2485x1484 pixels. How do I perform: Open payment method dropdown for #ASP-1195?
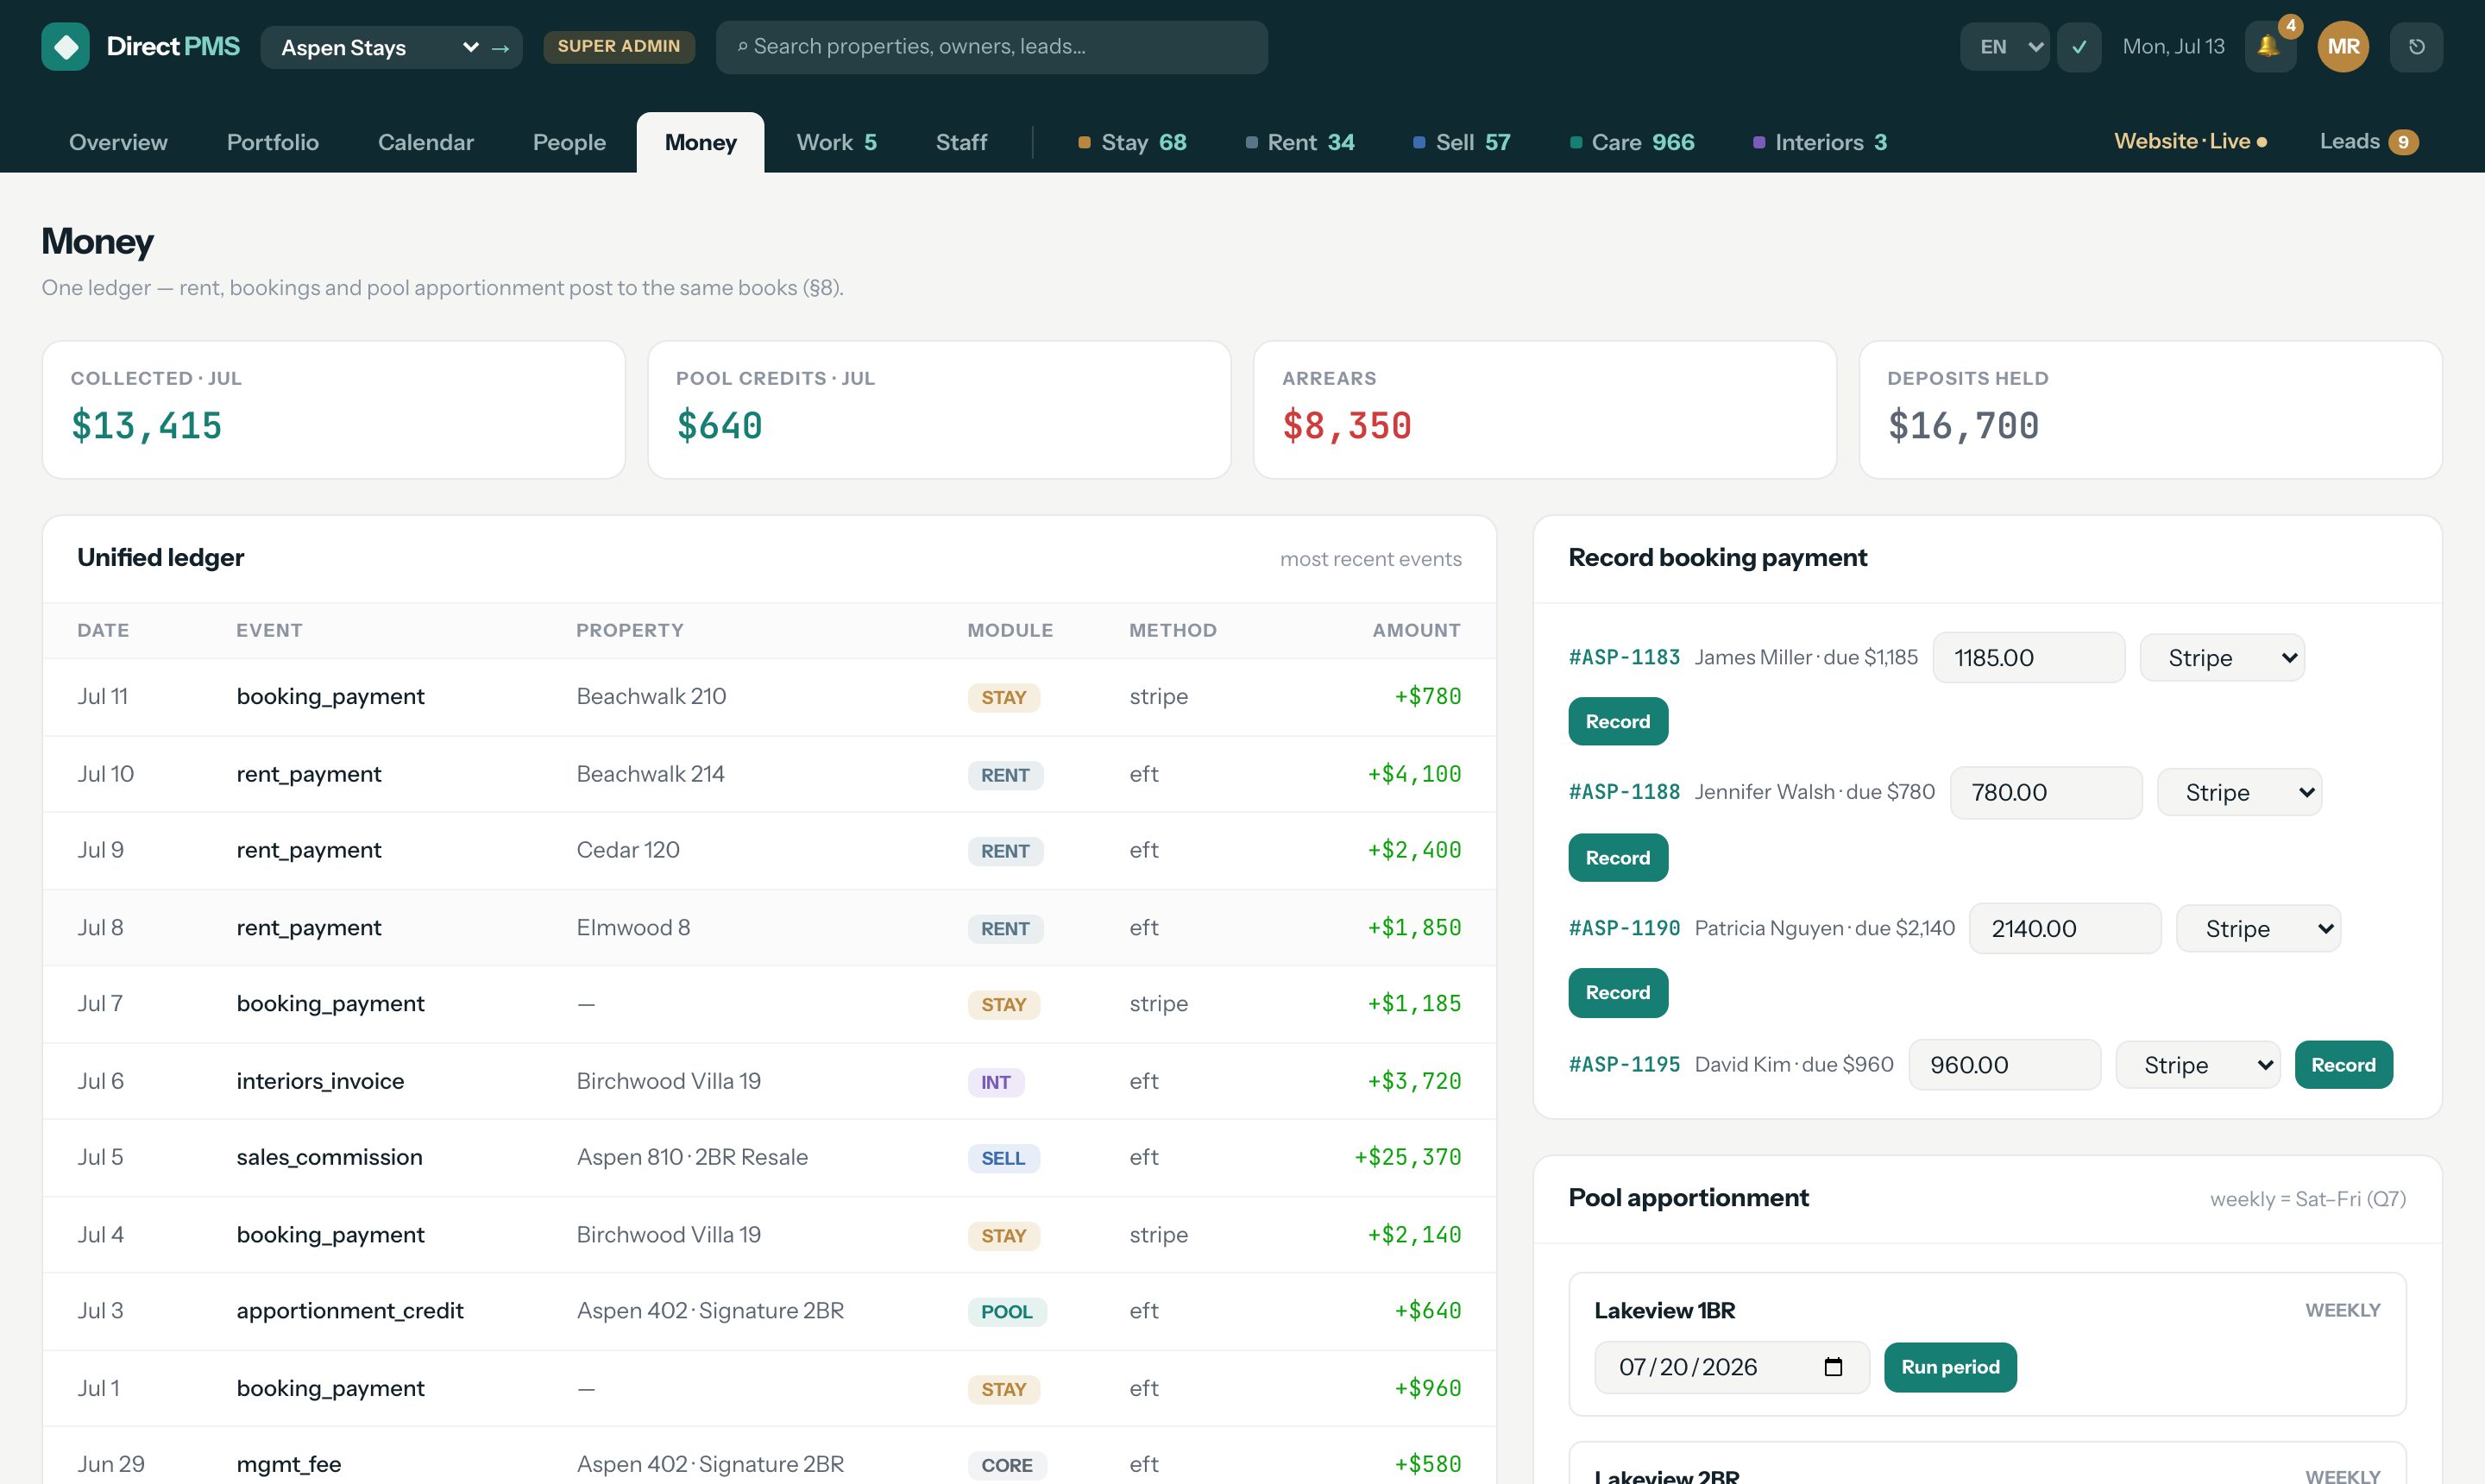click(2197, 1065)
